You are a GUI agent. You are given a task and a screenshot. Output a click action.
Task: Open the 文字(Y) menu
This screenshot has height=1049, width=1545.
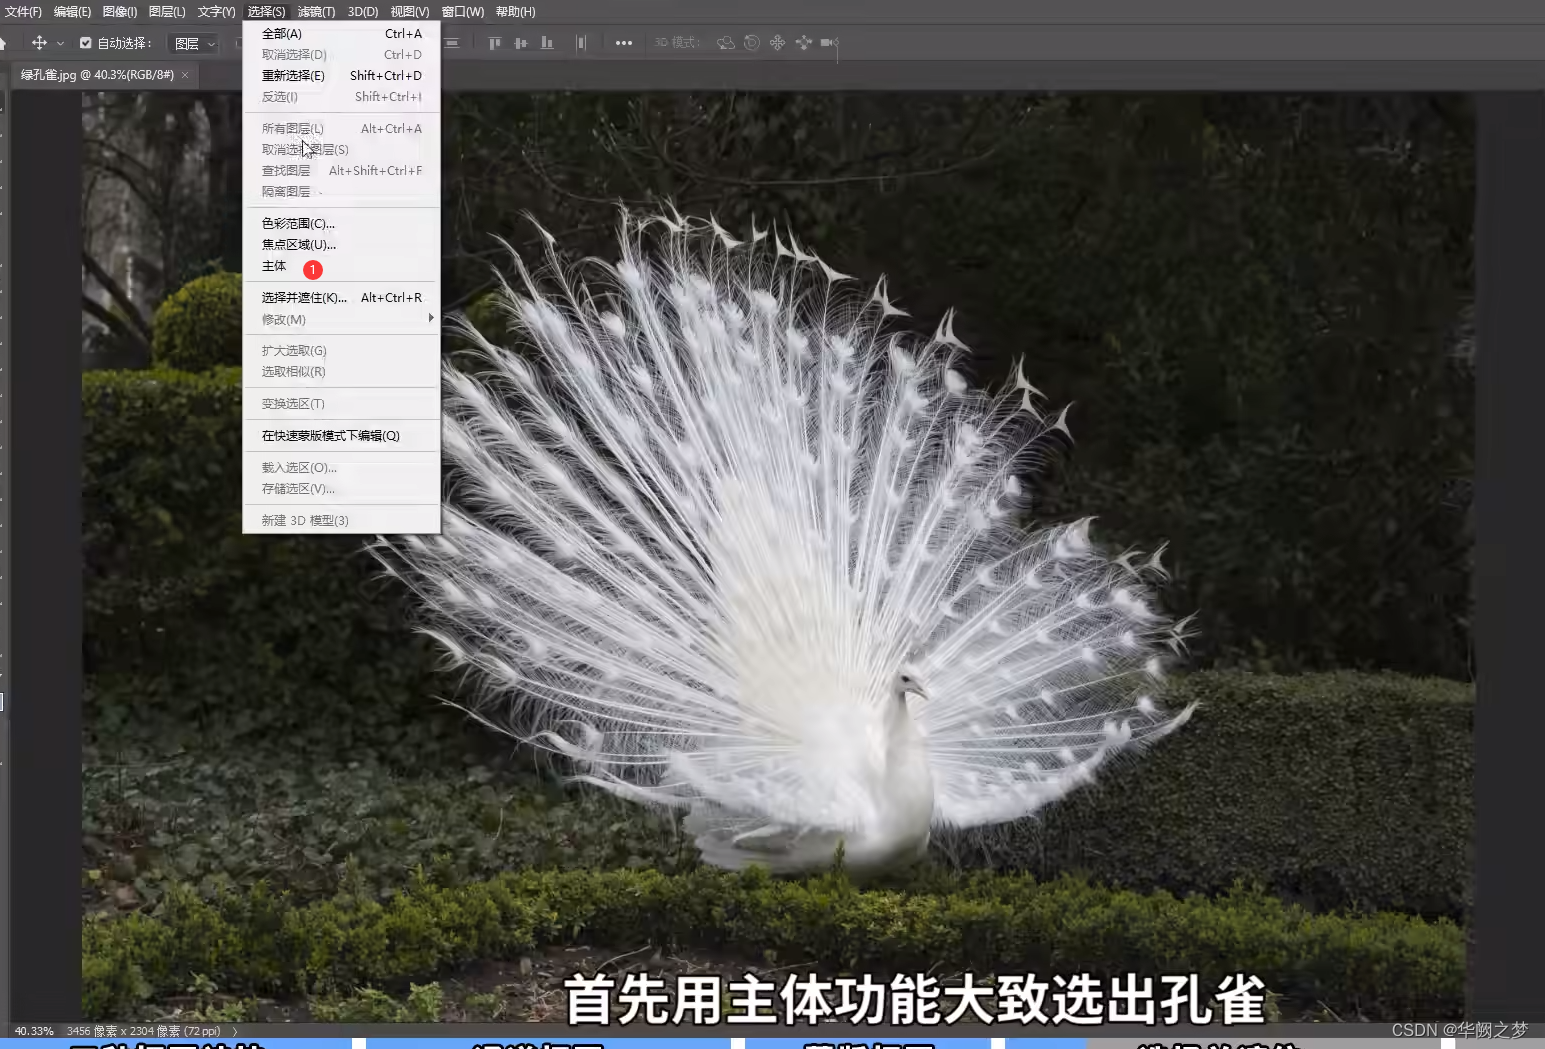216,12
